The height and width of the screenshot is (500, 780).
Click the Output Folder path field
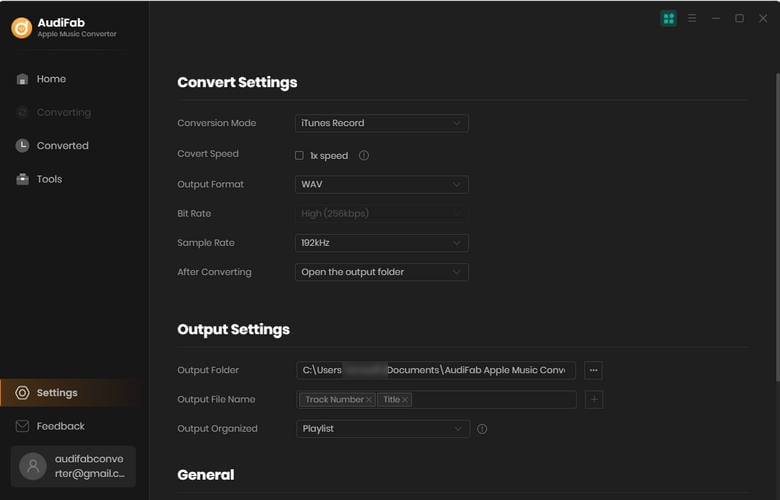pyautogui.click(x=436, y=370)
